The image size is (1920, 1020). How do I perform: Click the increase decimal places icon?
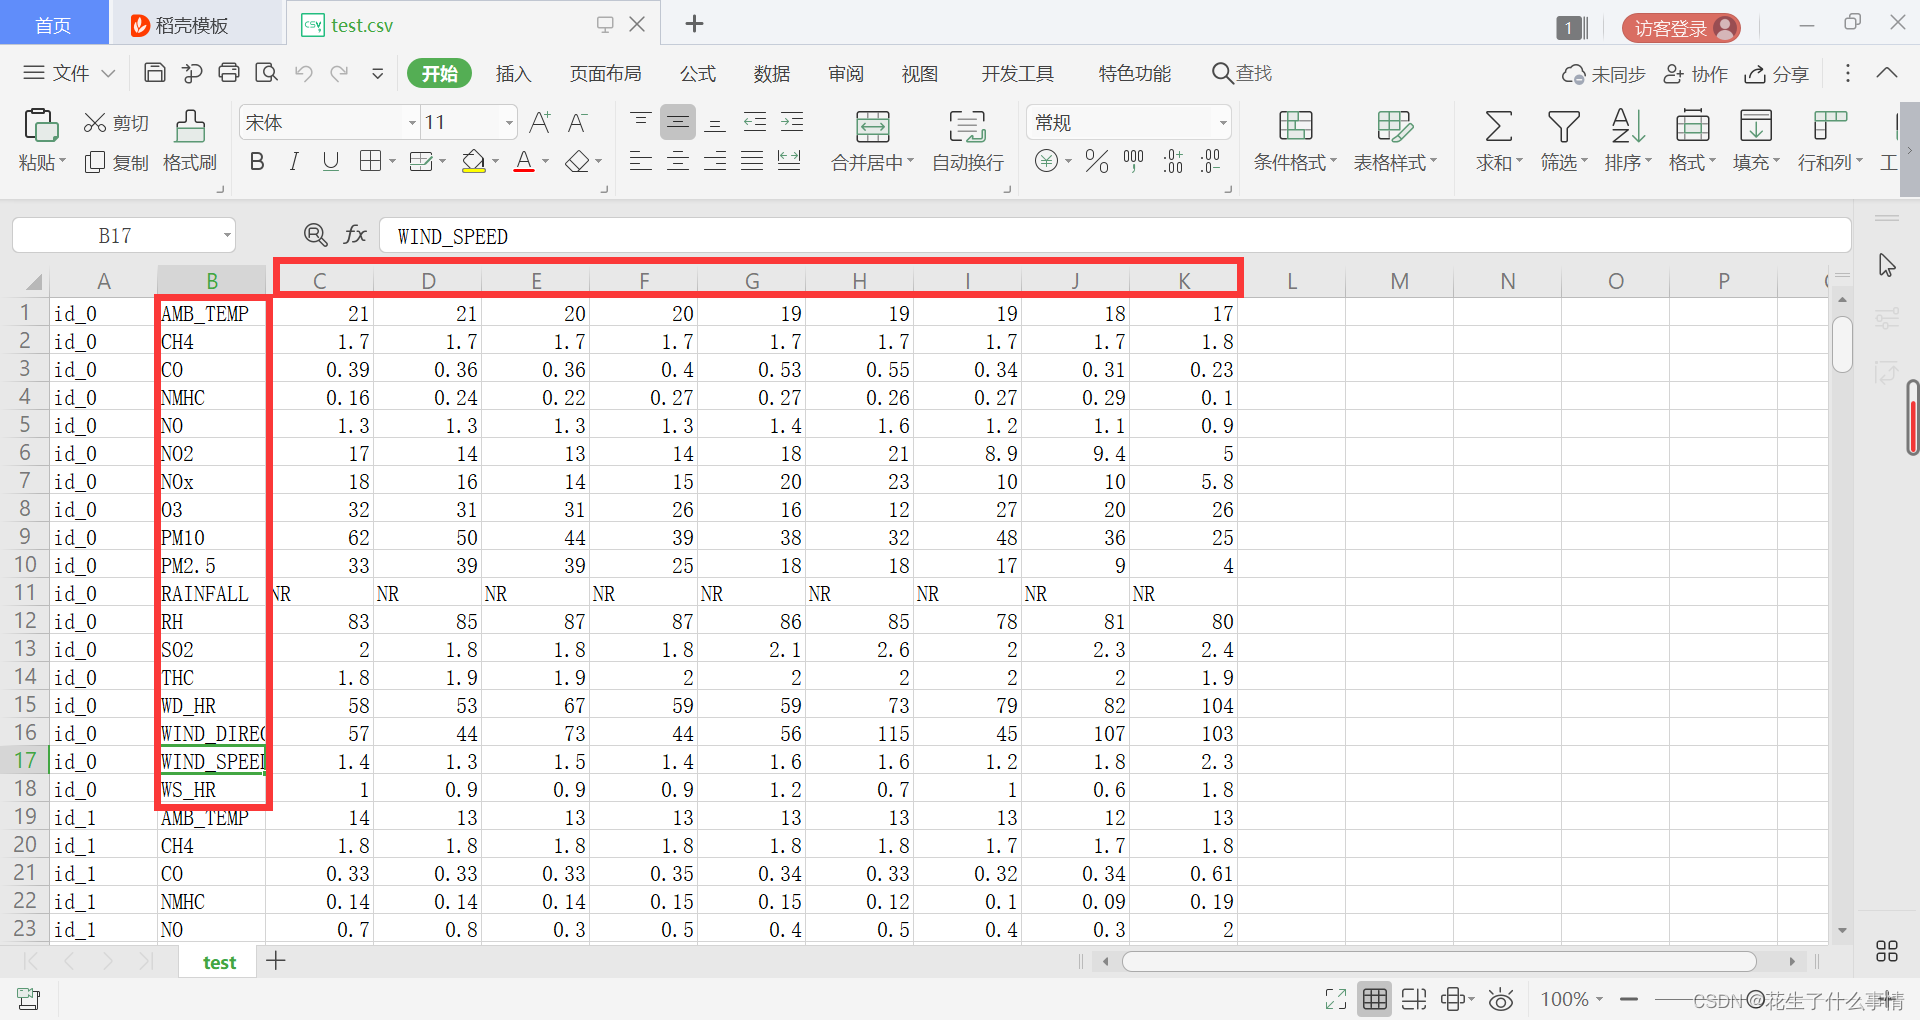(1173, 161)
